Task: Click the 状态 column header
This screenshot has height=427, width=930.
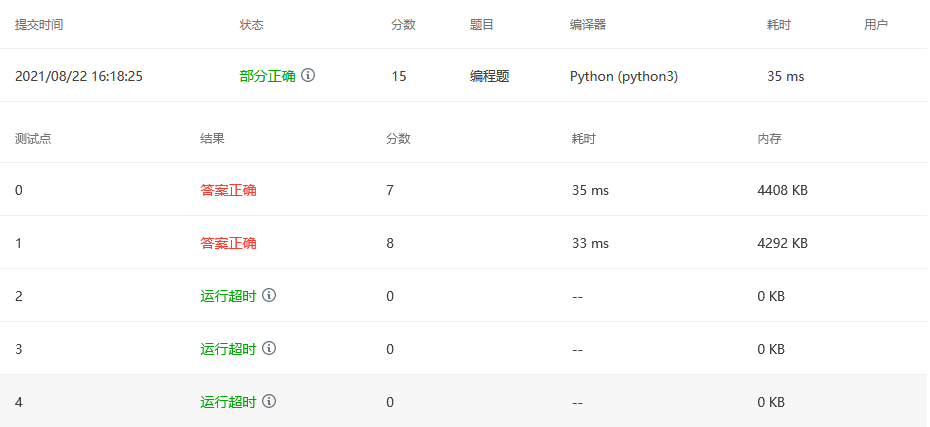Action: pyautogui.click(x=251, y=25)
